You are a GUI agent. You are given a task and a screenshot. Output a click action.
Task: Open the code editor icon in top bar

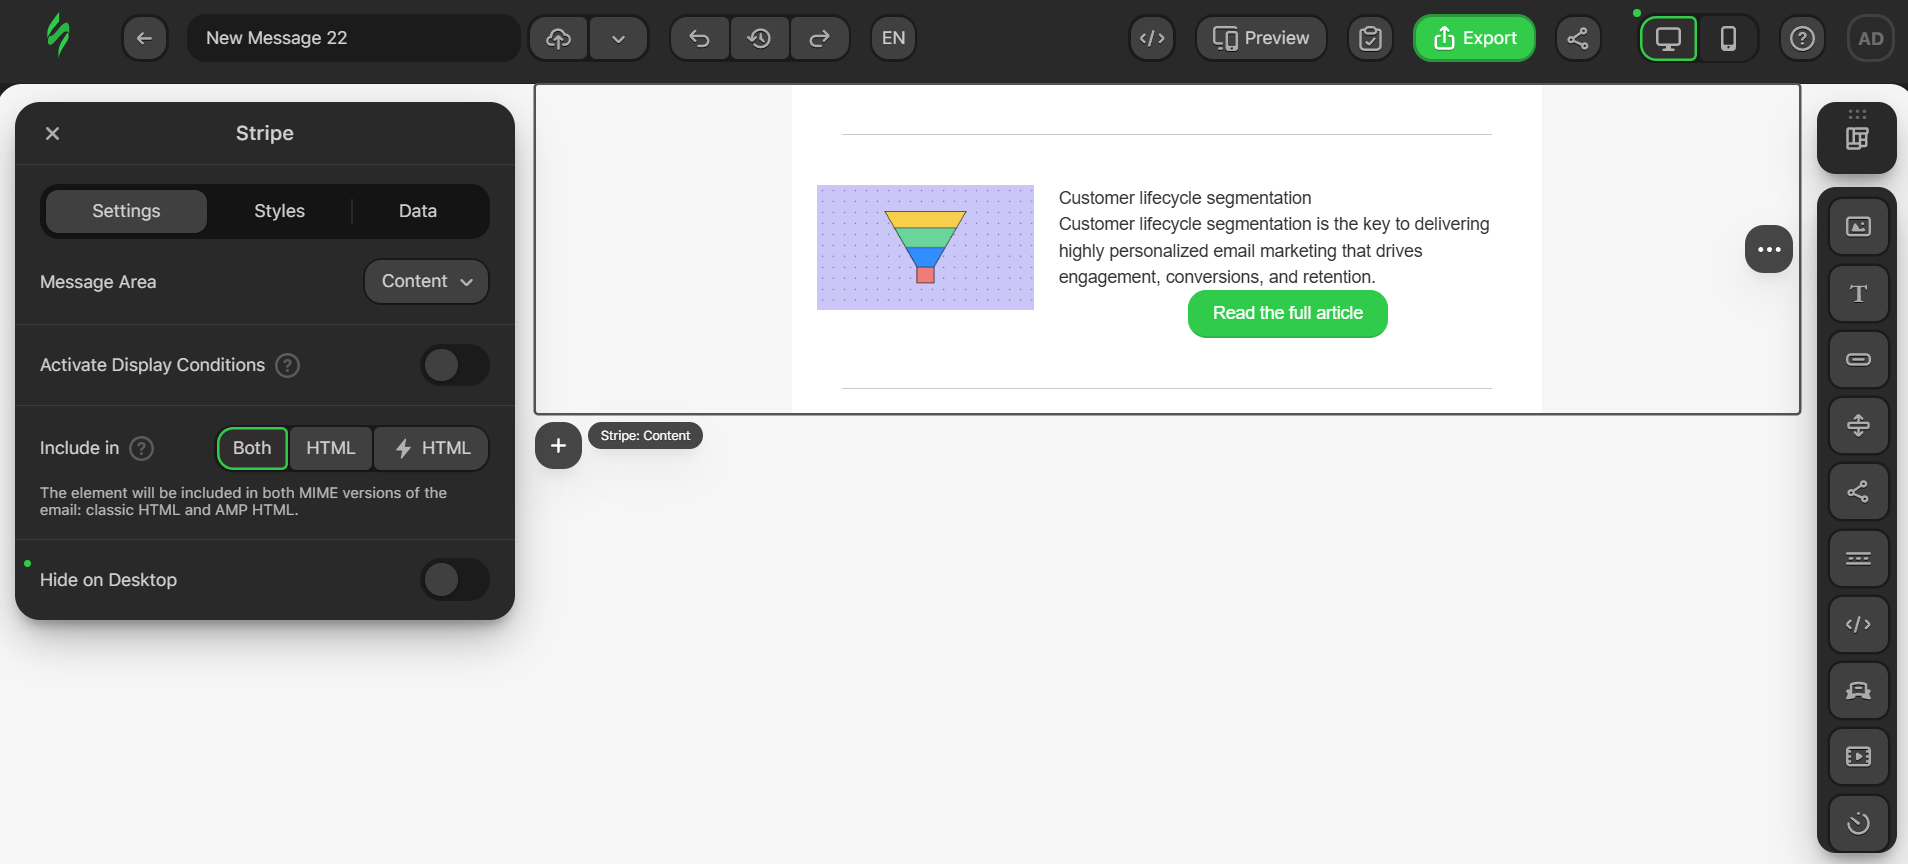pyautogui.click(x=1152, y=38)
